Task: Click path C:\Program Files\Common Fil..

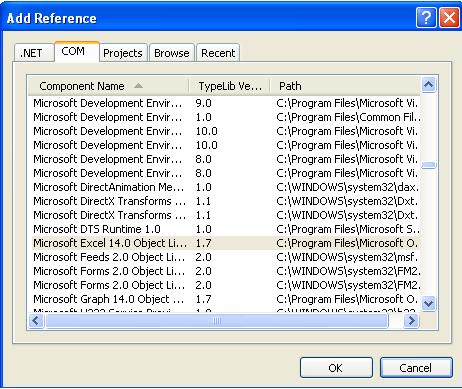Action: click(x=348, y=117)
